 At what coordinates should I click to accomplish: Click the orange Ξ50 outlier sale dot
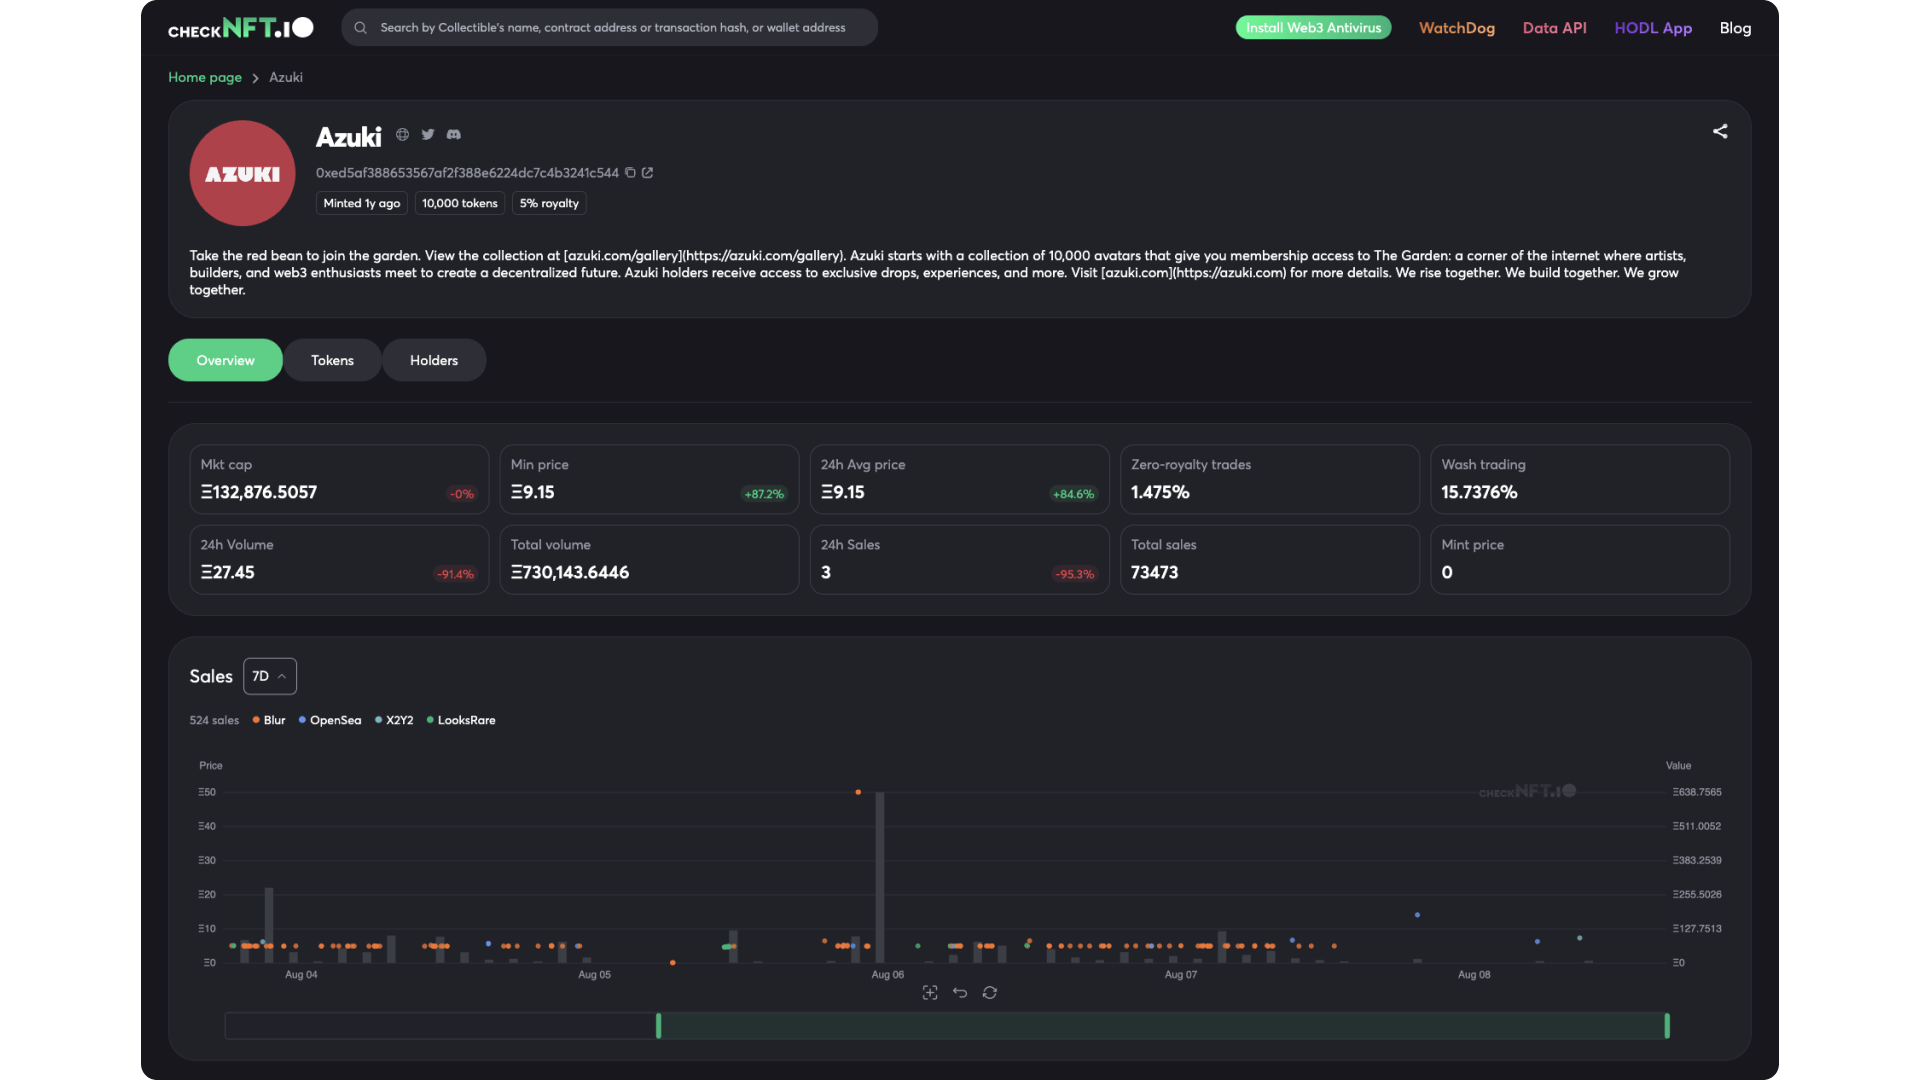pos(858,792)
